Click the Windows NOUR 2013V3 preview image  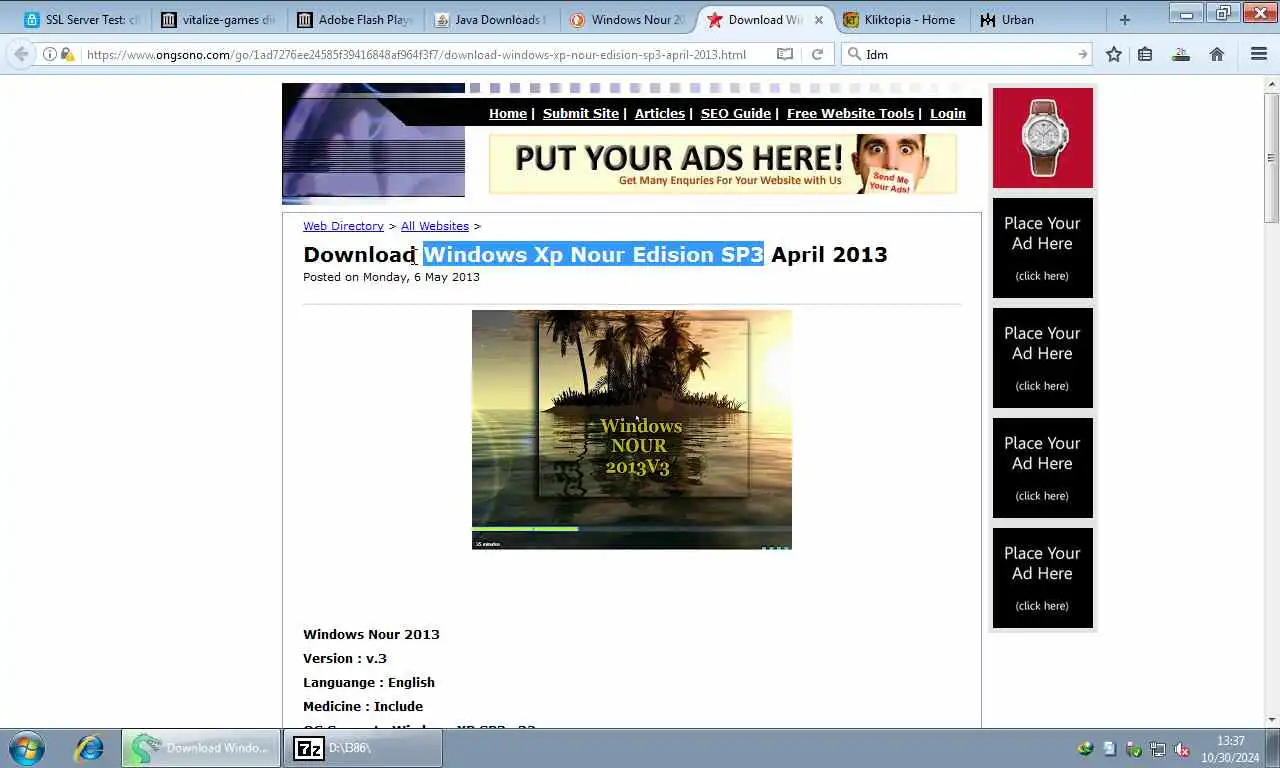point(632,430)
